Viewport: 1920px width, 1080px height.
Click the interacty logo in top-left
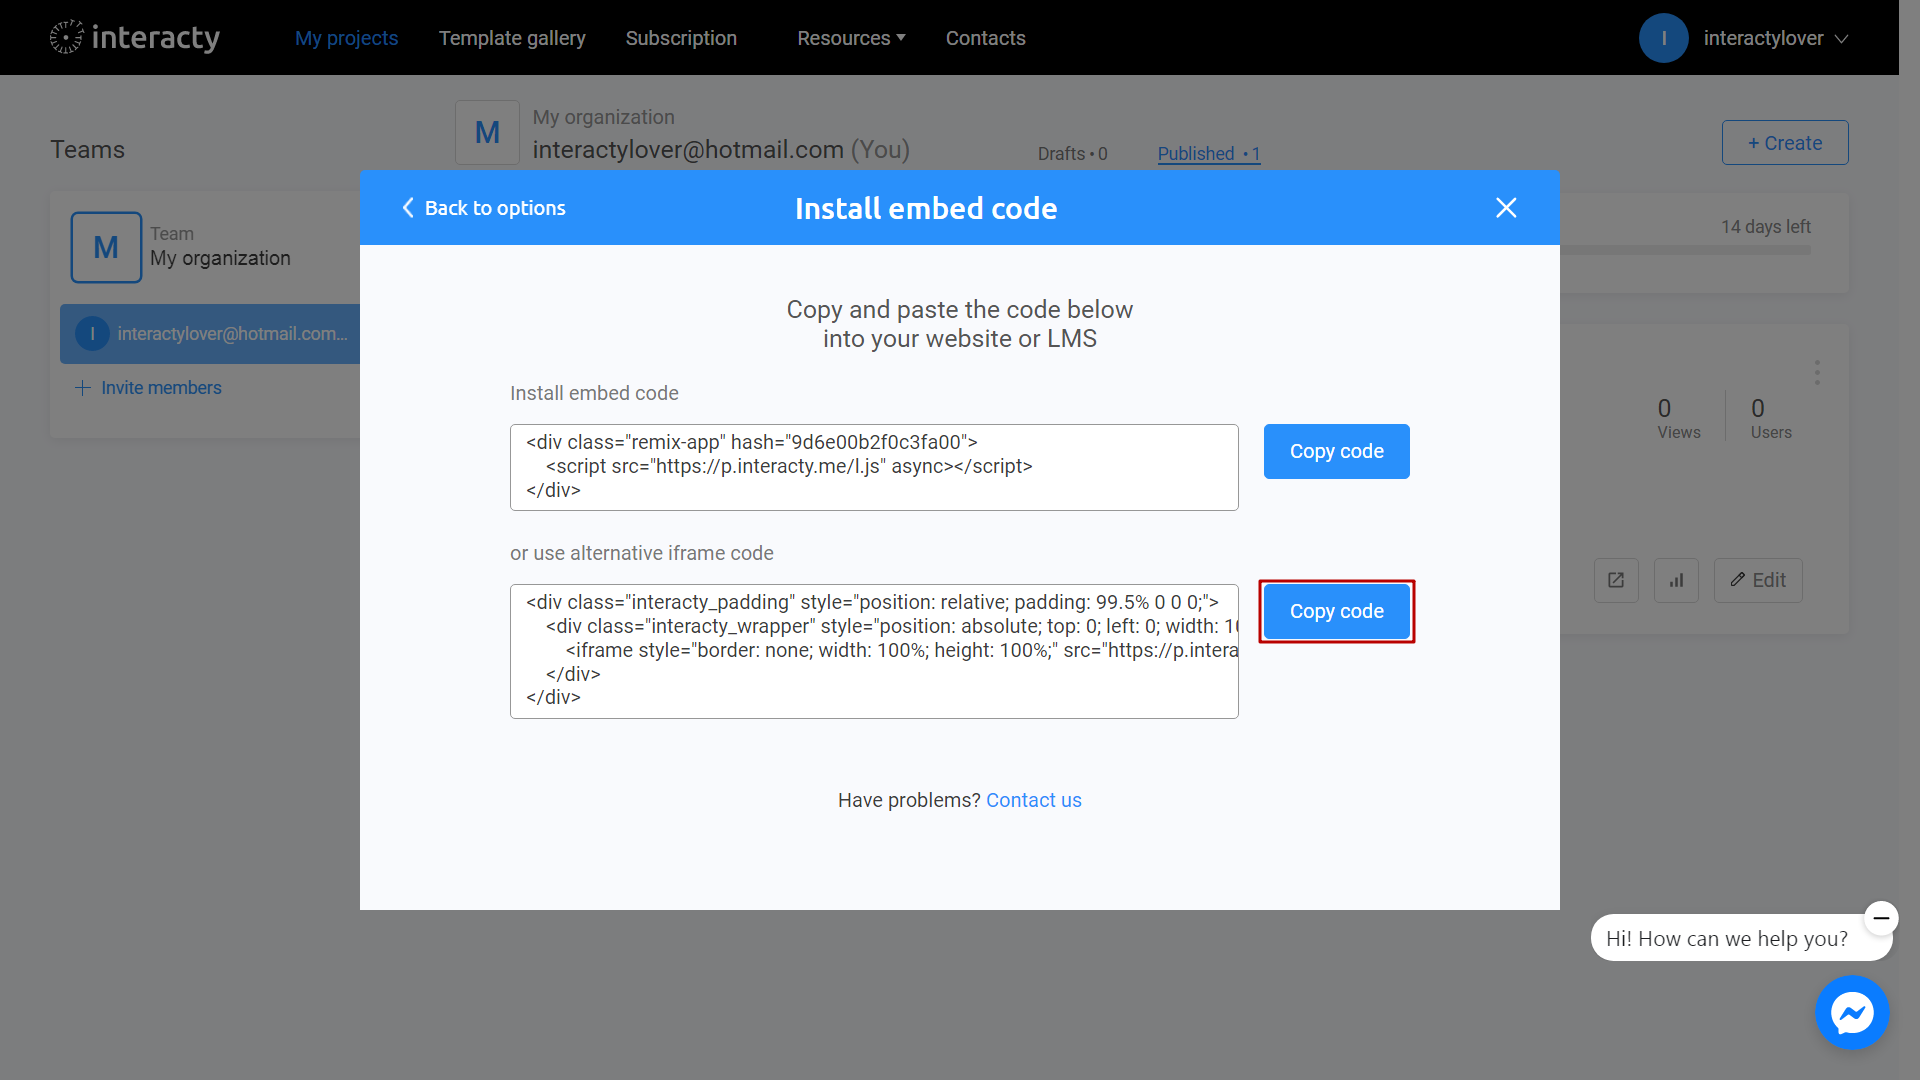pos(135,37)
